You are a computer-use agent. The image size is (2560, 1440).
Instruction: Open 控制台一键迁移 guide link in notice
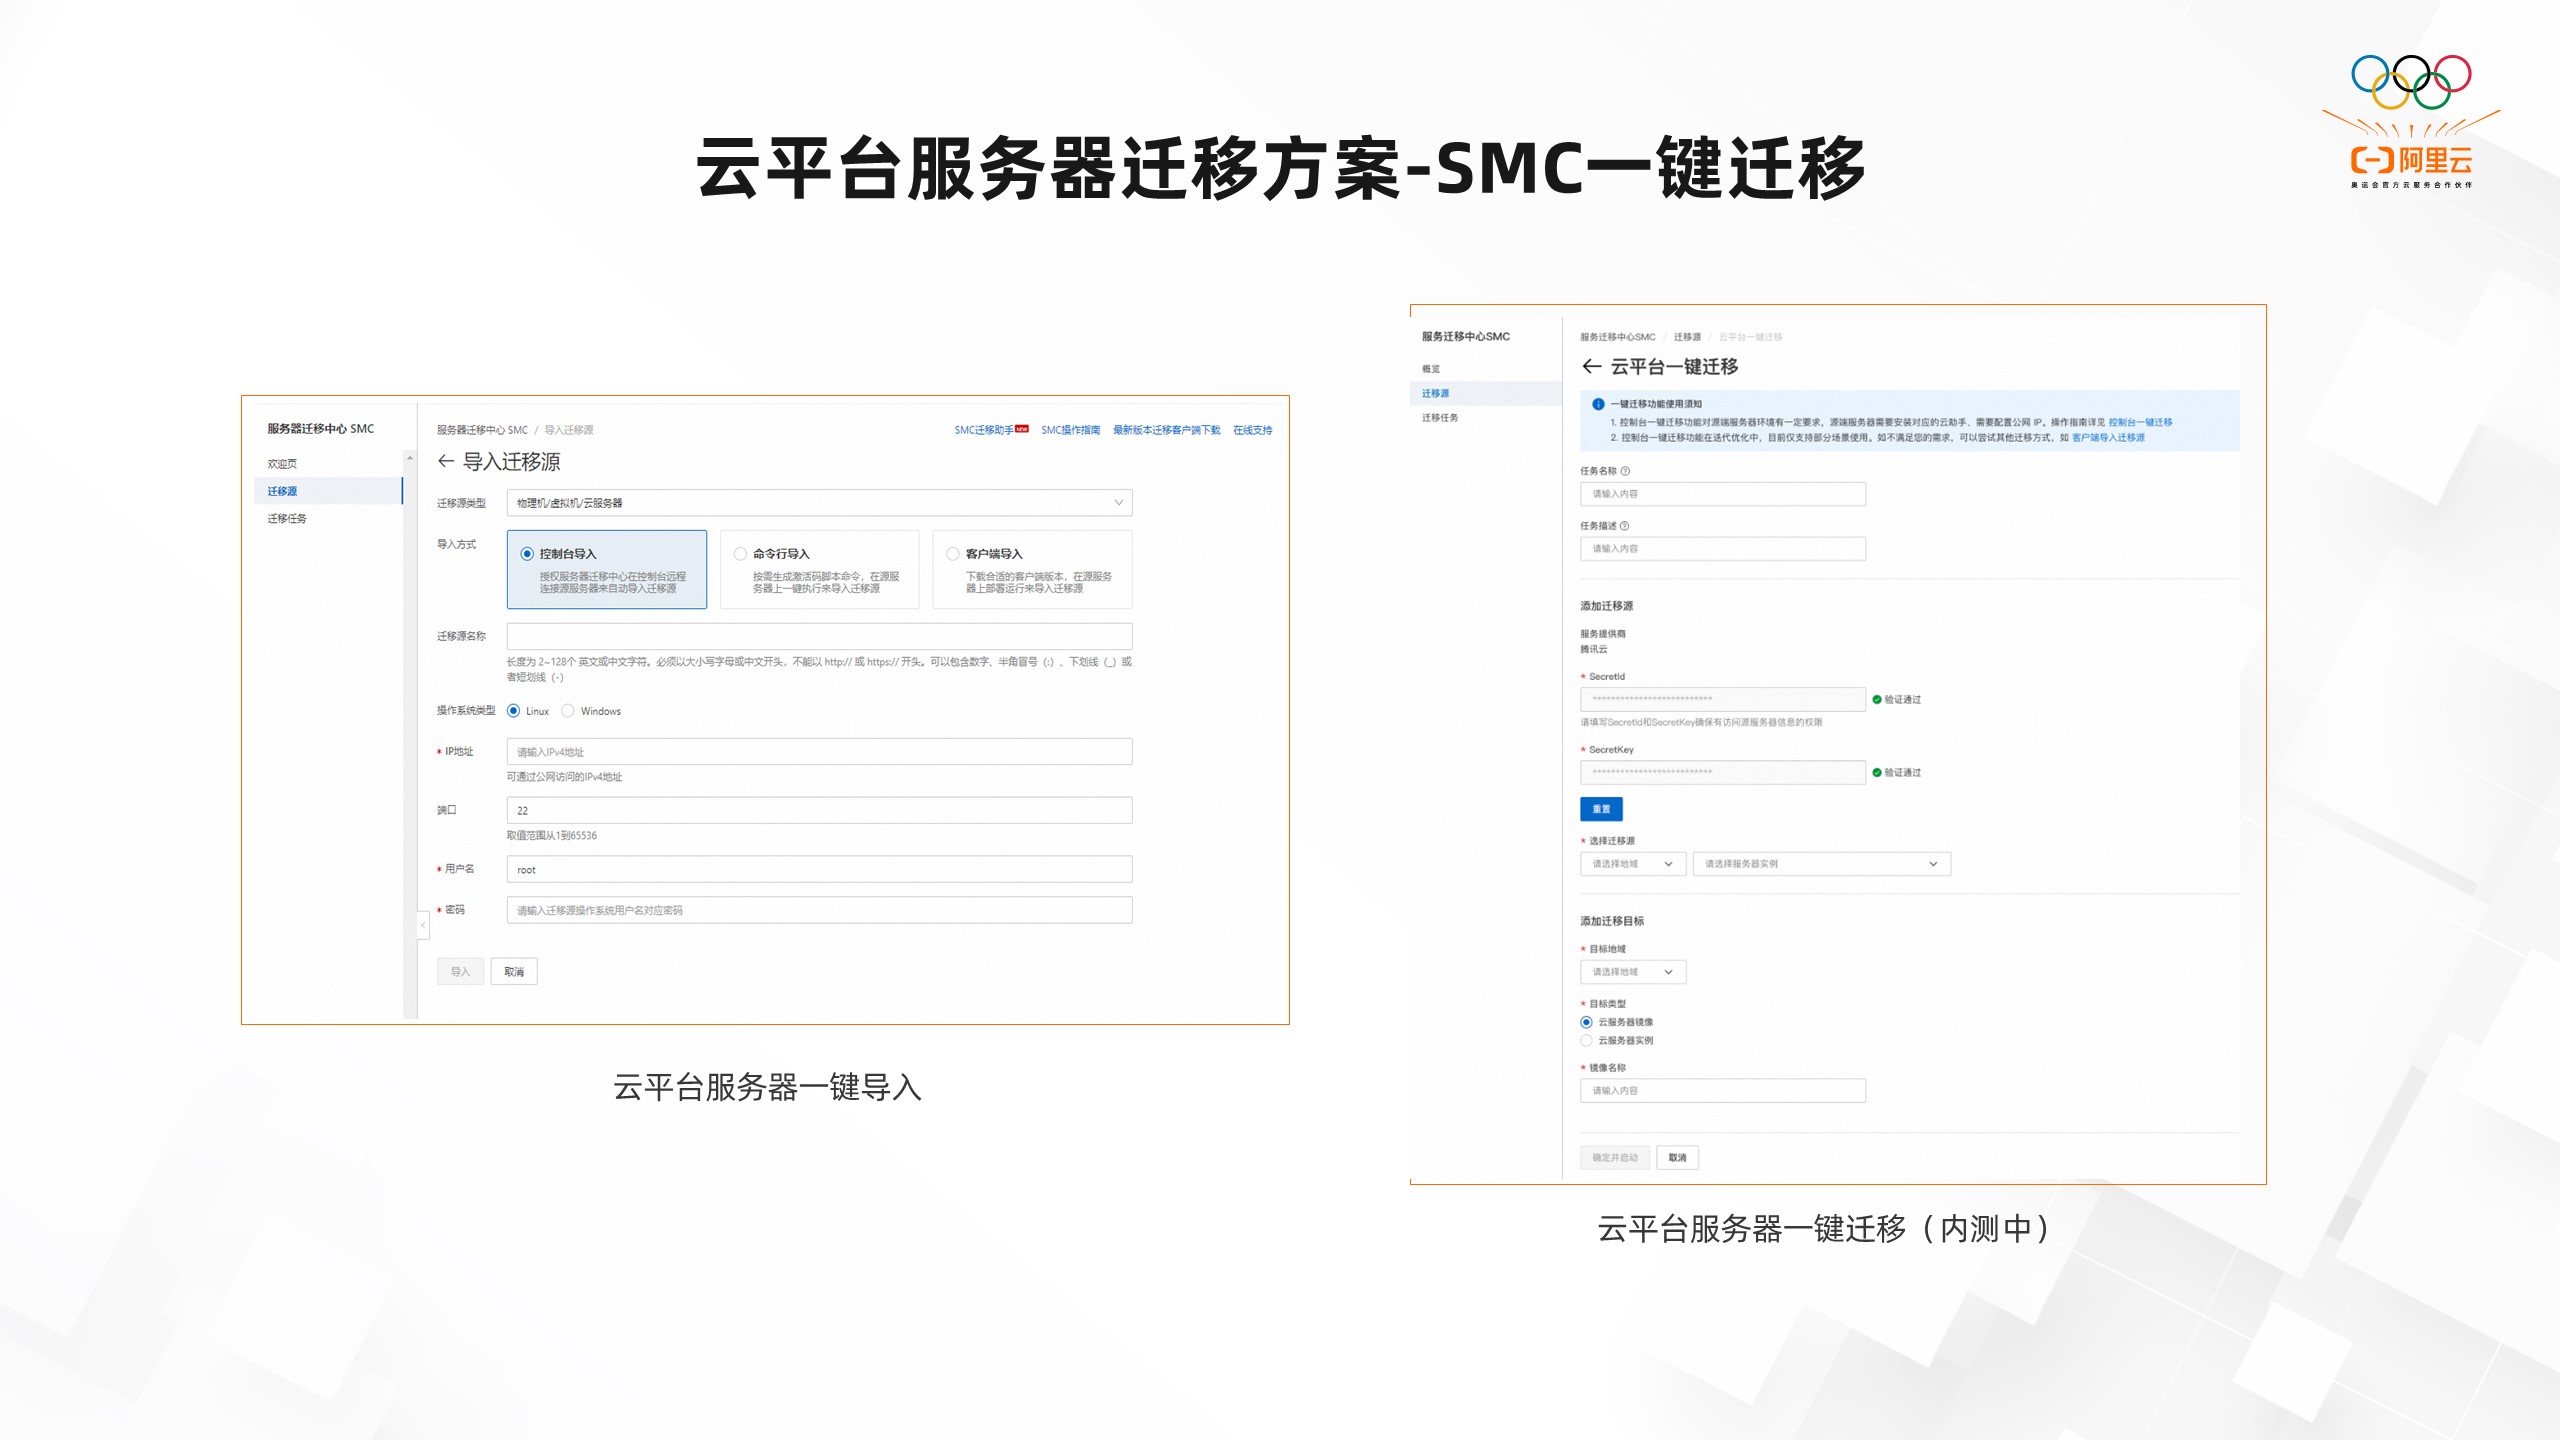[2140, 423]
